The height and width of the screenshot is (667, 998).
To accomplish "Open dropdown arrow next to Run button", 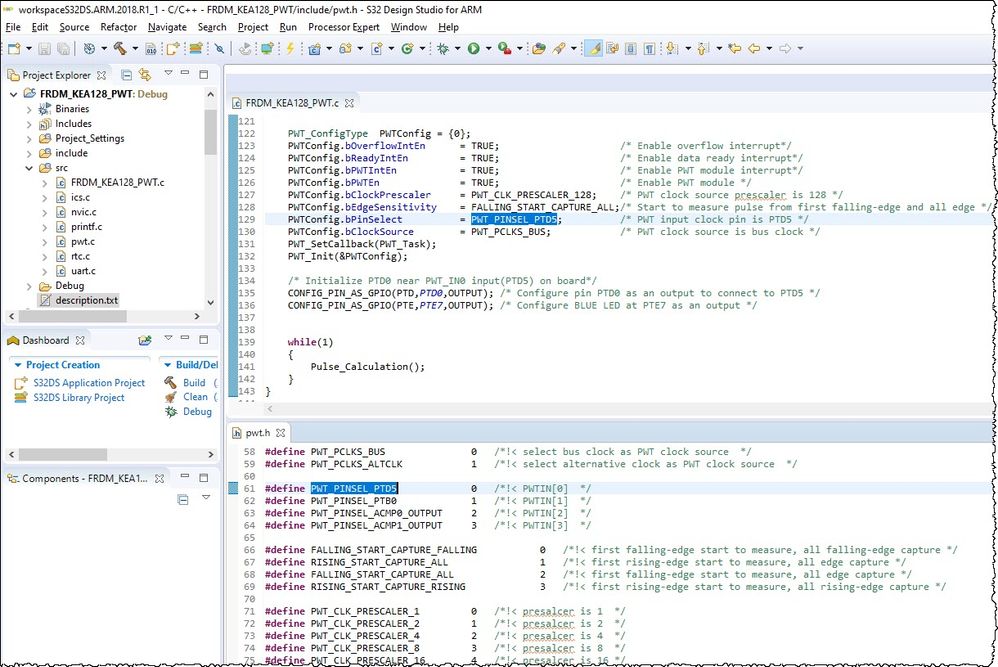I will click(x=487, y=48).
